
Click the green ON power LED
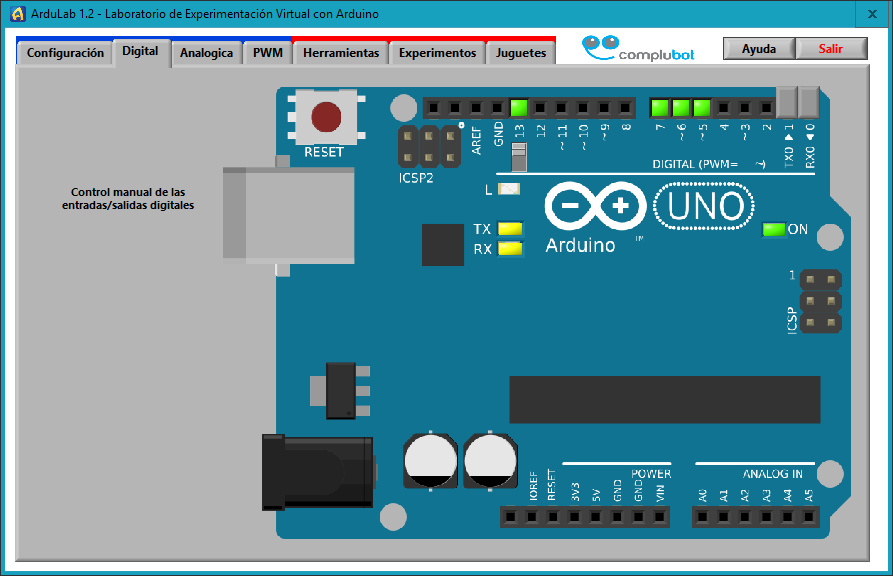(773, 229)
